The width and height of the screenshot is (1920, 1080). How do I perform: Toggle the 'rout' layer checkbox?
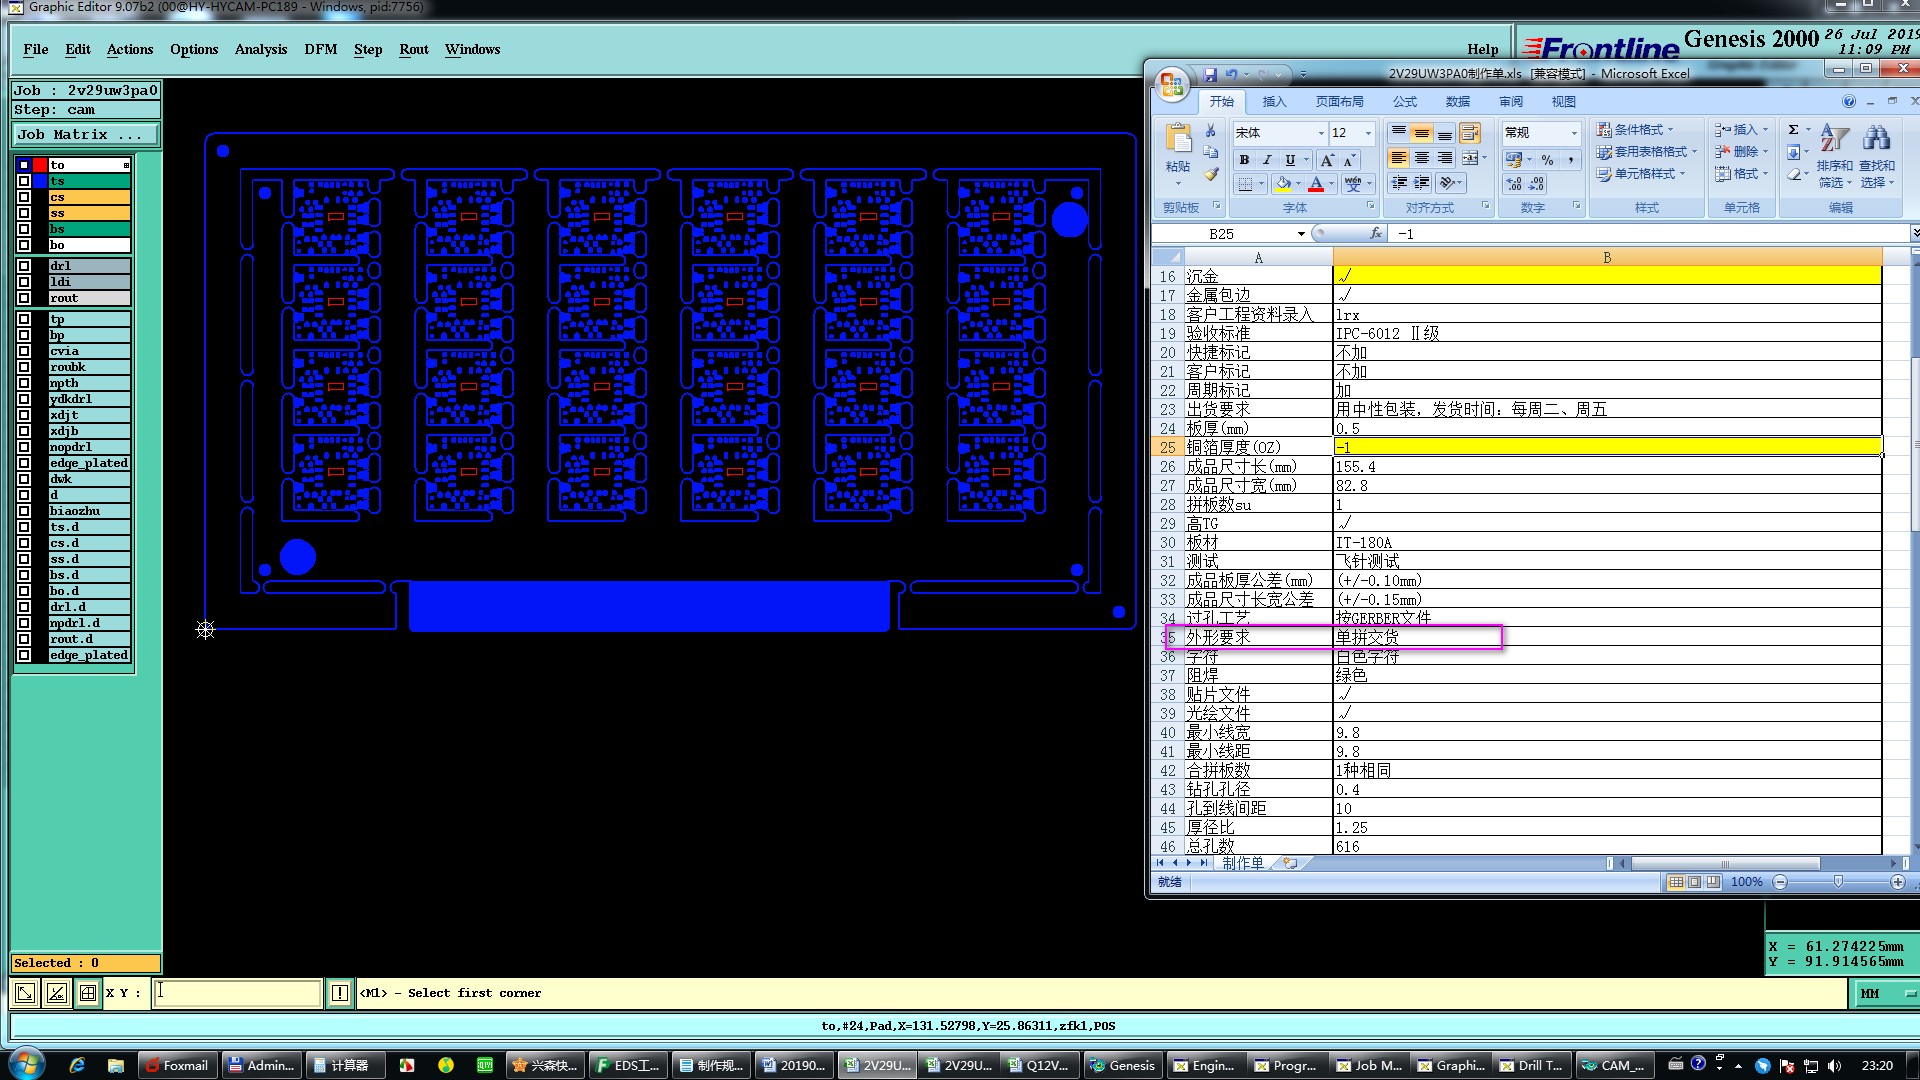pos(24,298)
